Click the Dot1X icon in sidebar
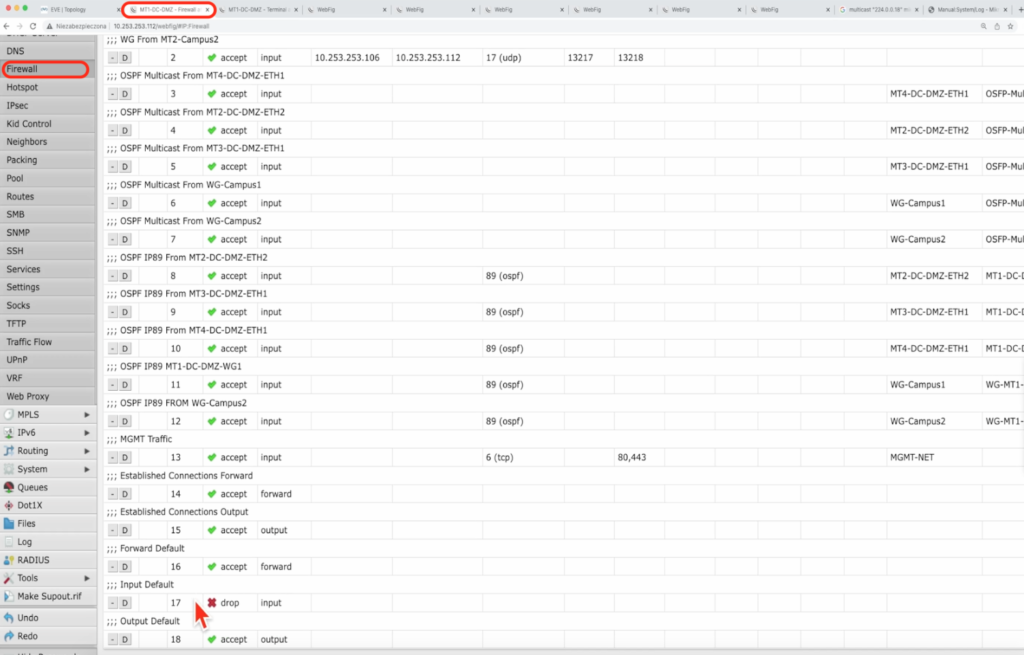Screen dimensions: 1024x655 pyautogui.click(x=9, y=506)
